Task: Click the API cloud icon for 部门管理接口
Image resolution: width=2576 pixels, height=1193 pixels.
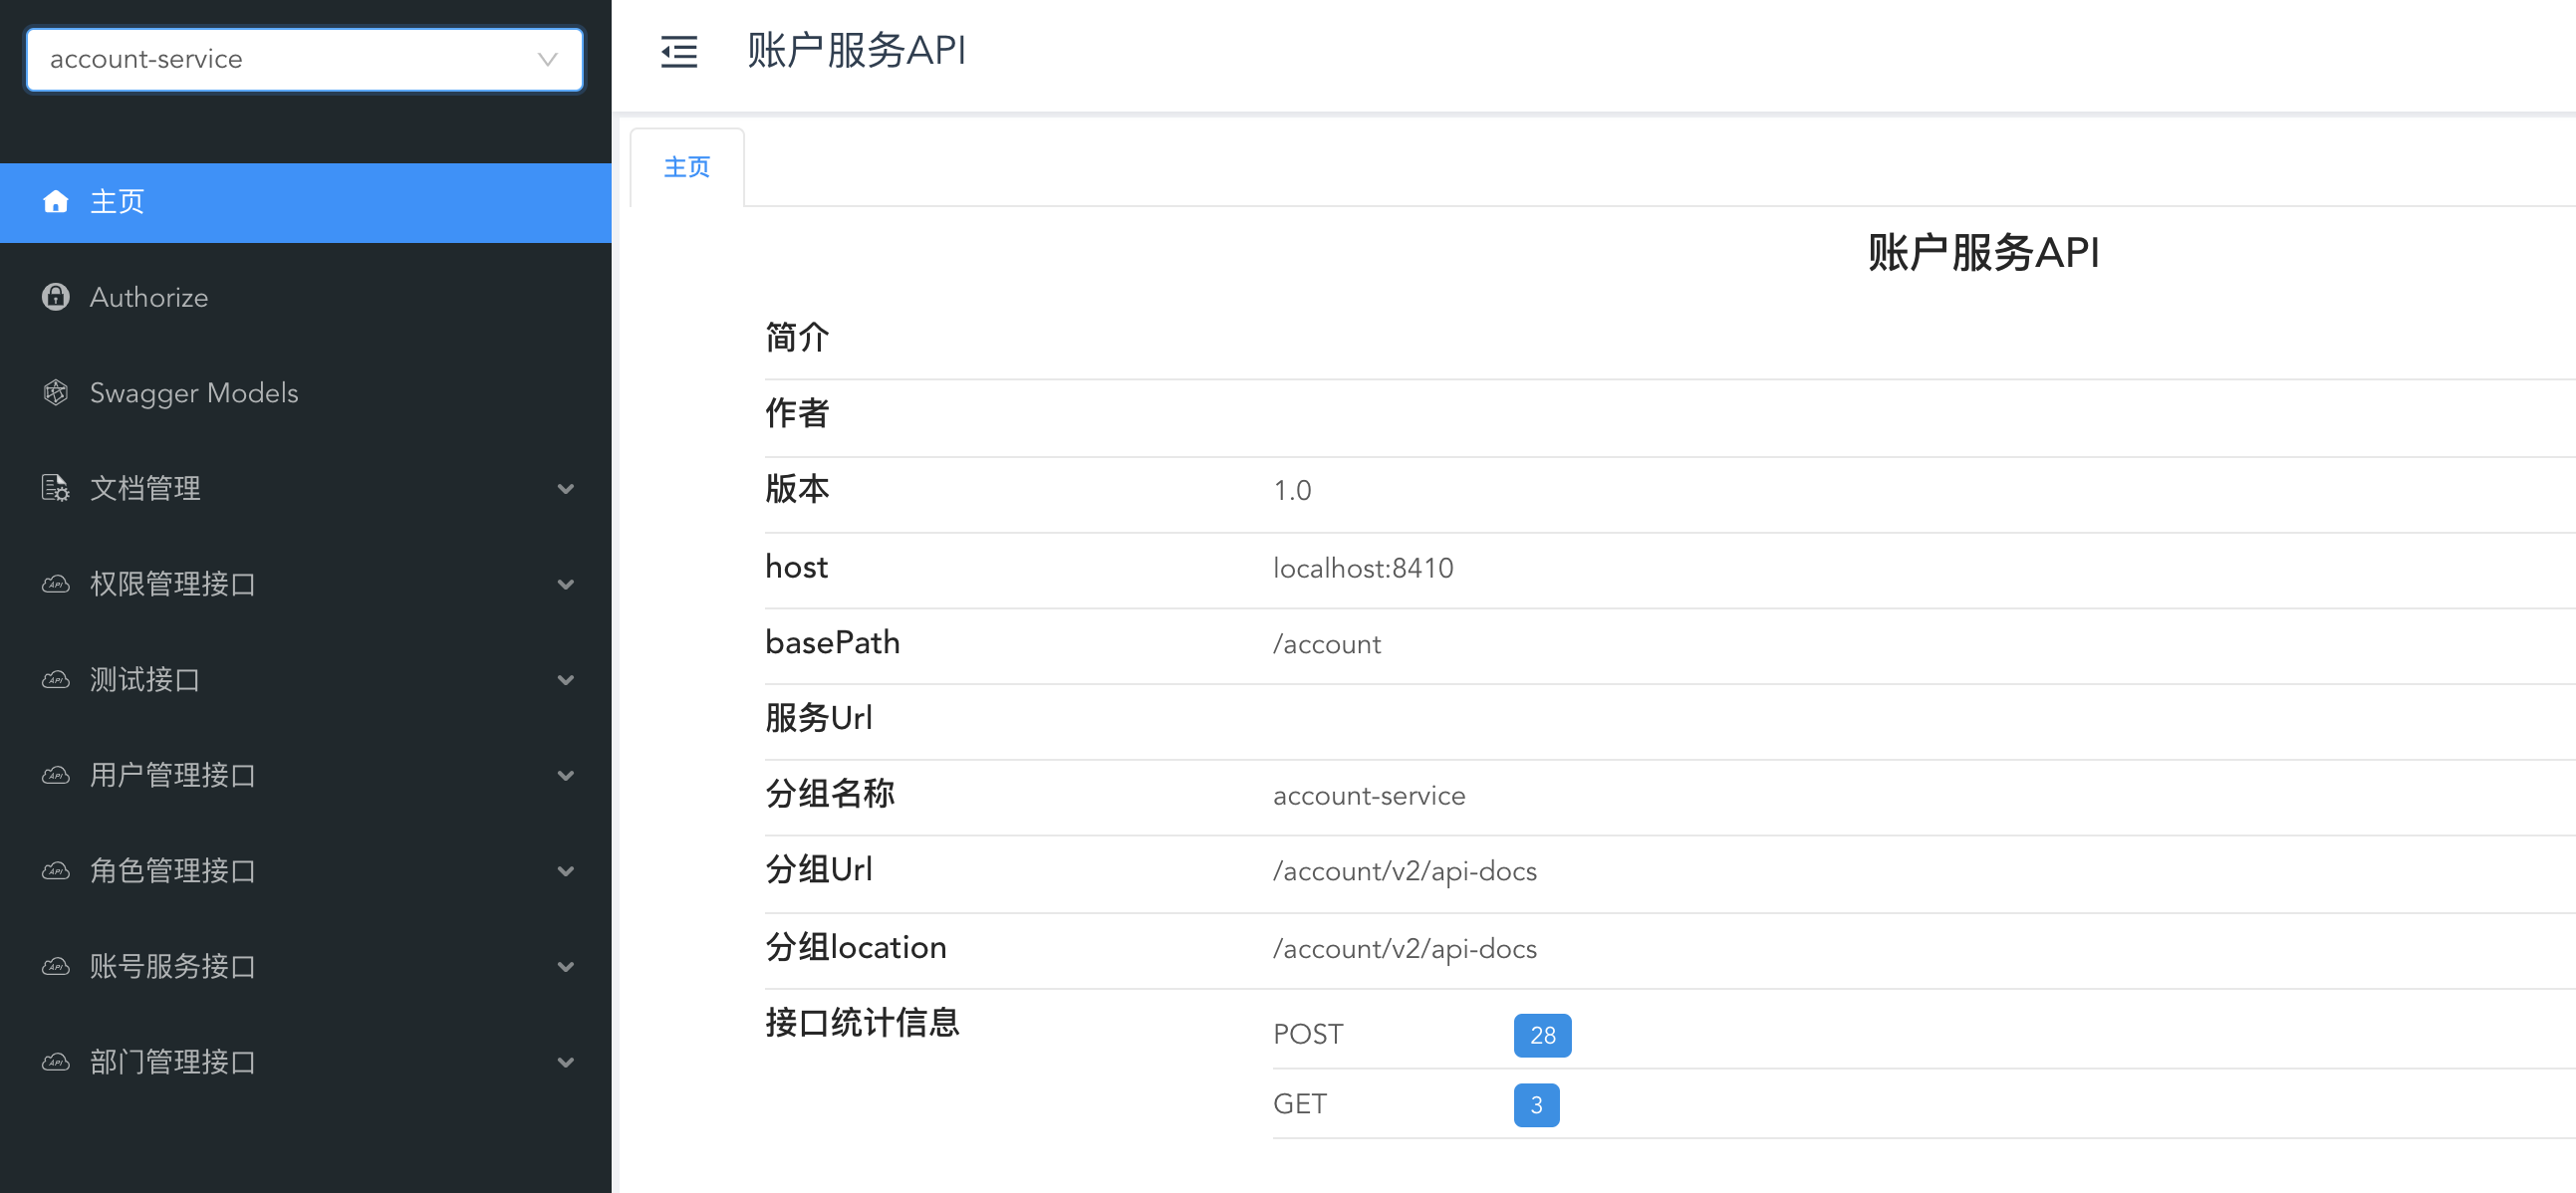Action: coord(56,1062)
